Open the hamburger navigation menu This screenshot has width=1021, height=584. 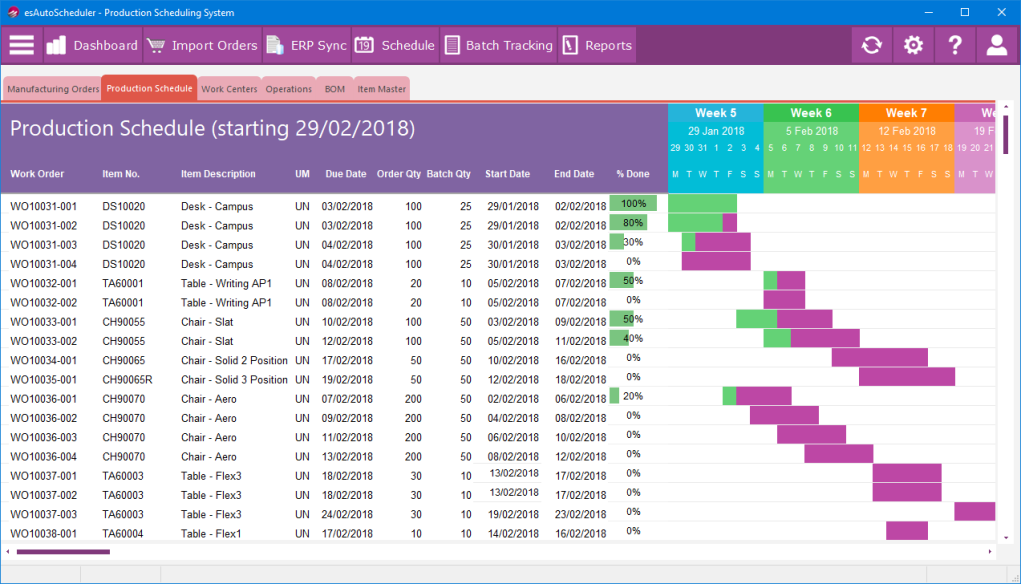[x=21, y=45]
